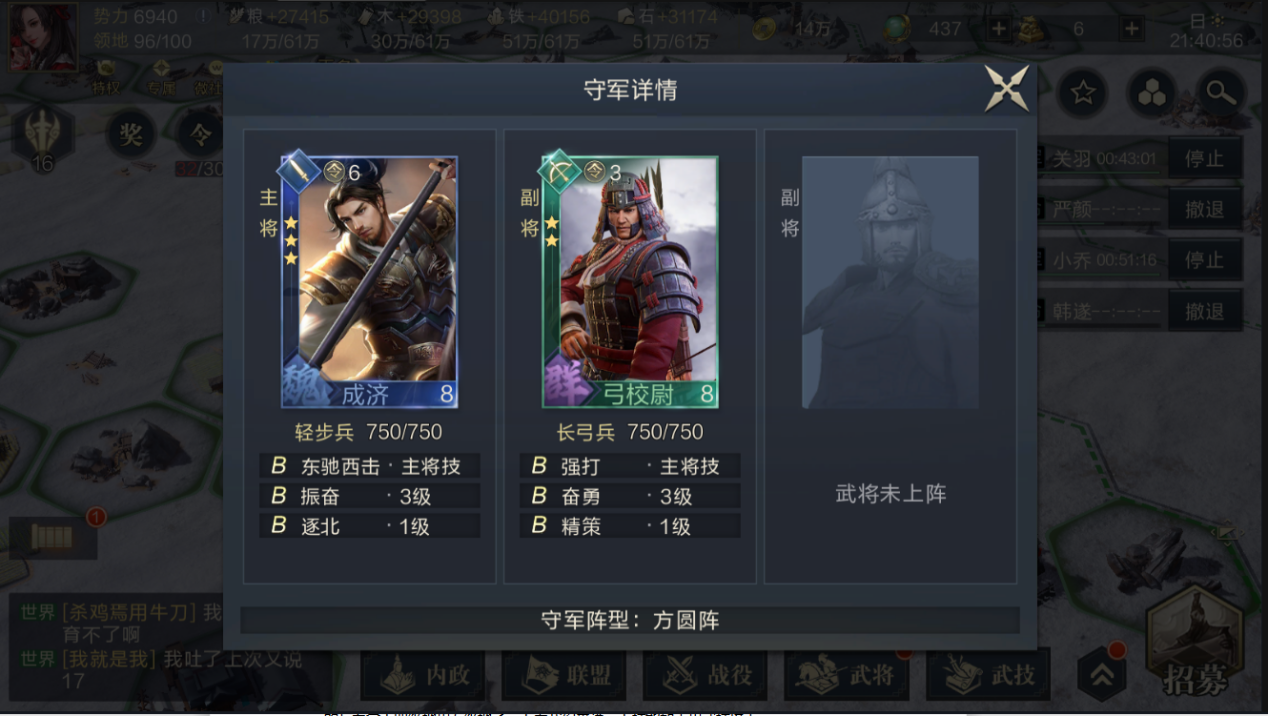The image size is (1268, 716).
Task: Switch to the 内政 menu
Action: [423, 676]
